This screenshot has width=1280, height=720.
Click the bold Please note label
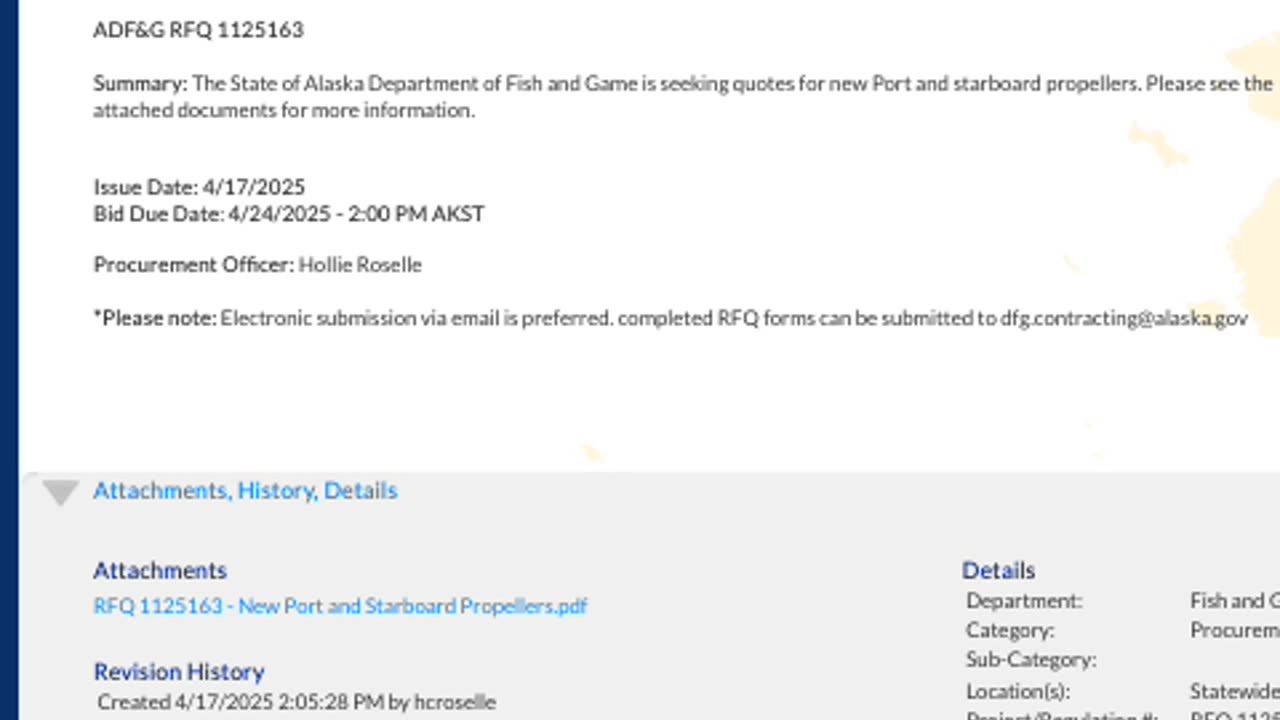pos(156,318)
